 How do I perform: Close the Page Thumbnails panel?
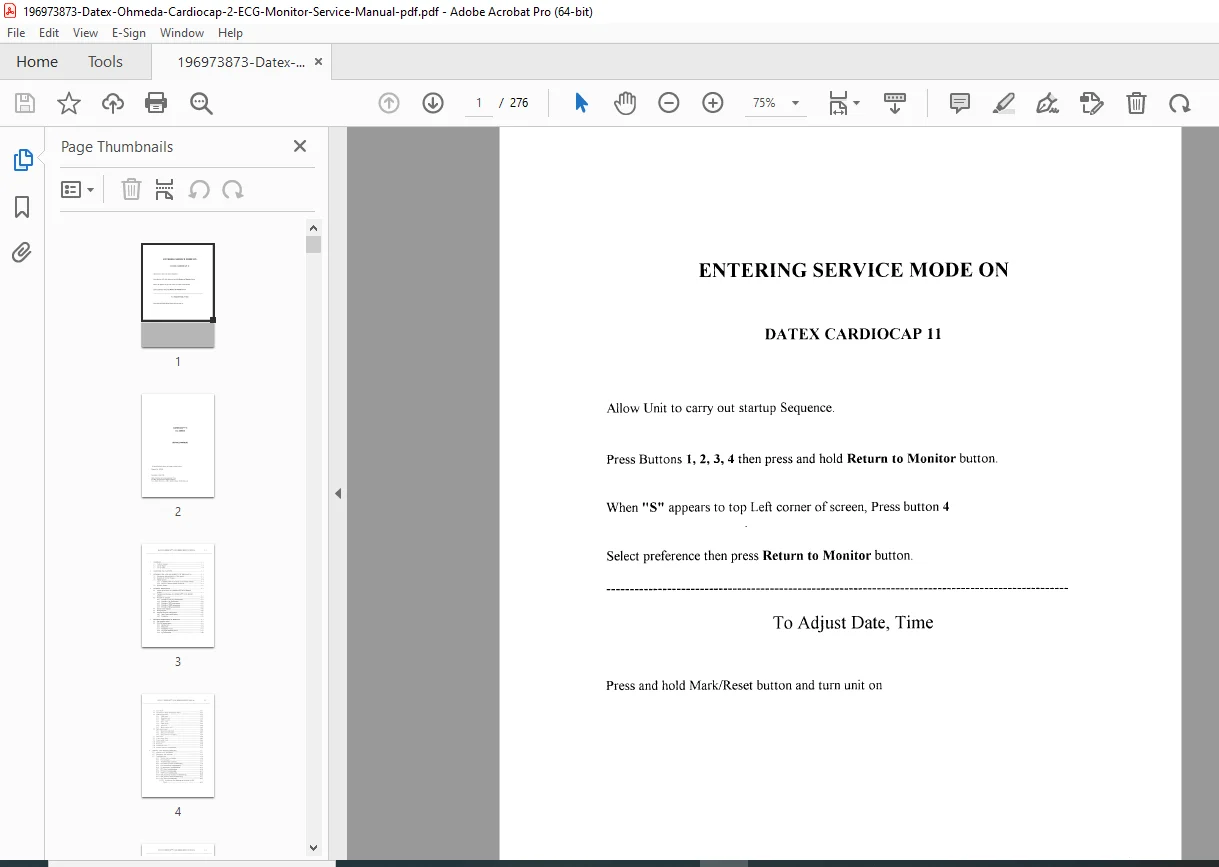tap(299, 146)
